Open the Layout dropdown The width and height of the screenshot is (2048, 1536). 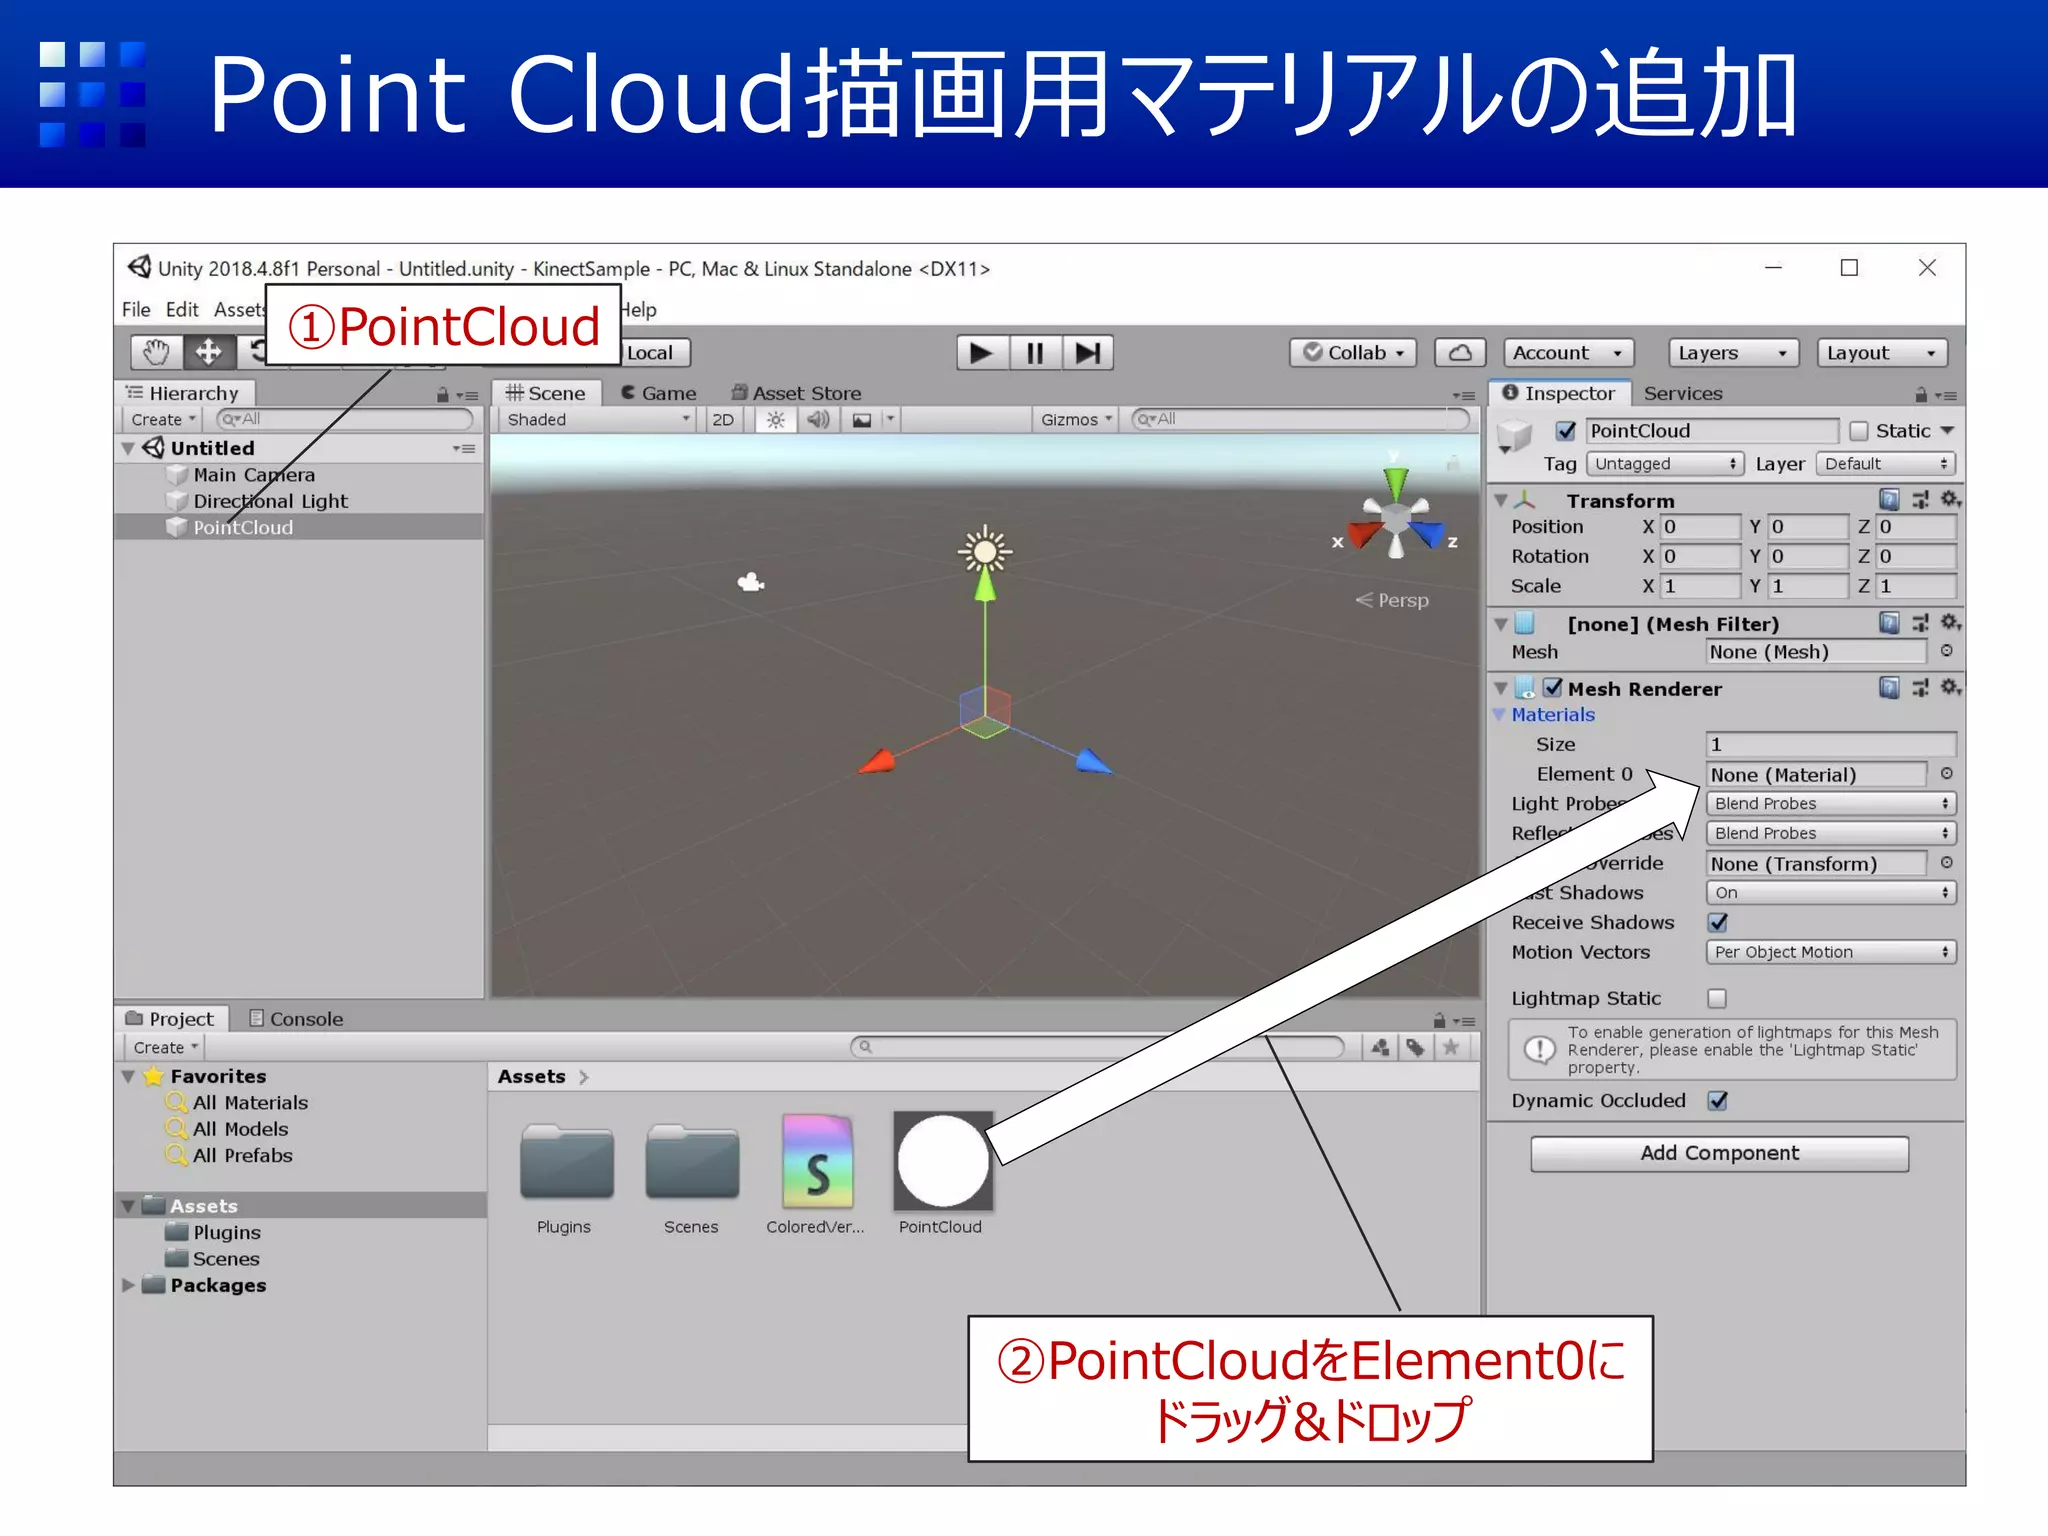(1882, 353)
